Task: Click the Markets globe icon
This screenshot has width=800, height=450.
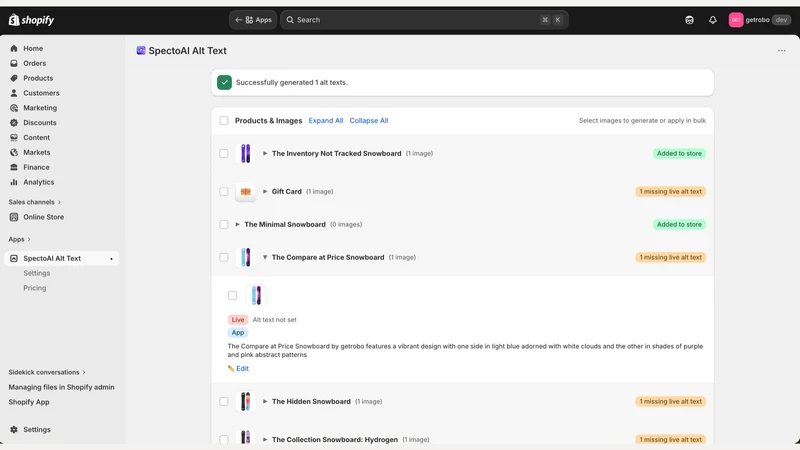Action: click(x=14, y=152)
